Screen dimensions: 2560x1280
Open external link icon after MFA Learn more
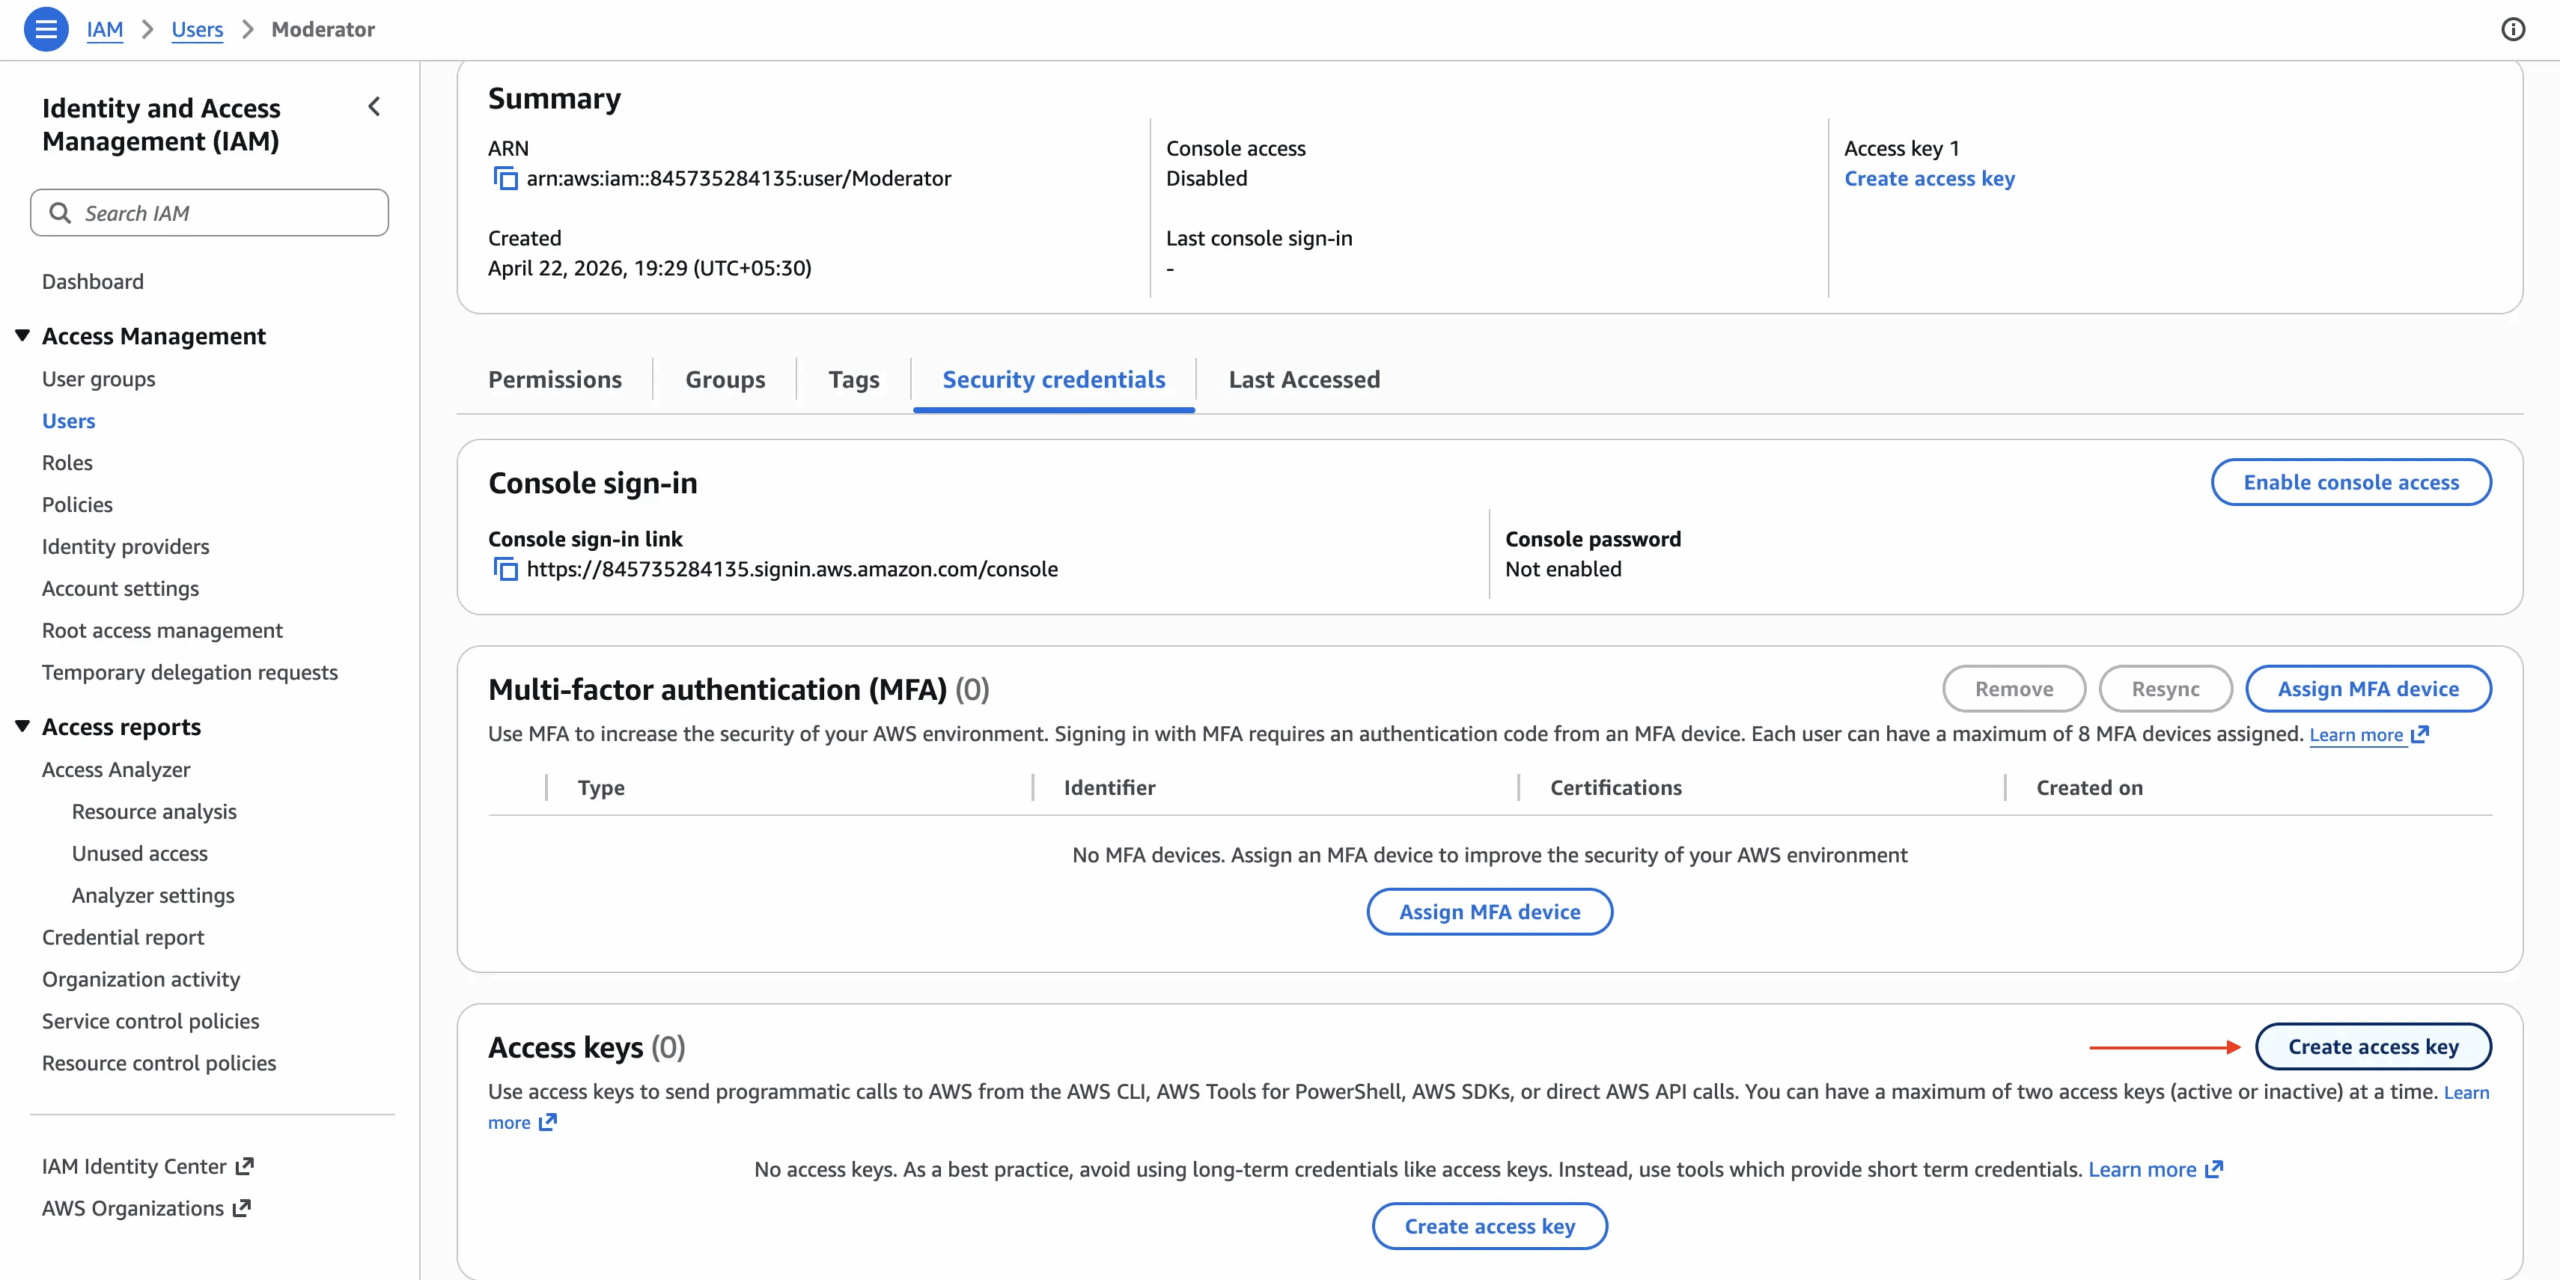point(2420,735)
